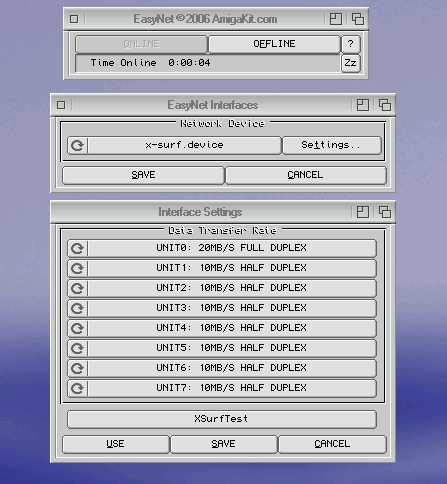Click the cycle arrow icon beside UNIT1
Viewport: 447px width, 484px height.
(77, 268)
